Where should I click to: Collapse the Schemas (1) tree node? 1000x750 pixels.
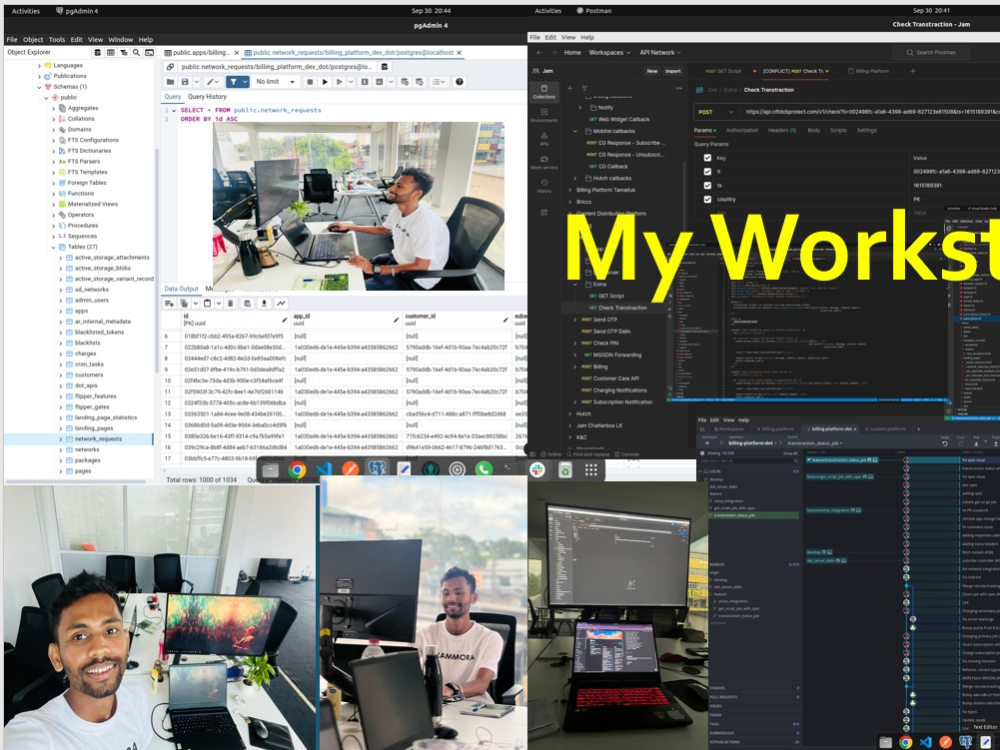pos(40,87)
